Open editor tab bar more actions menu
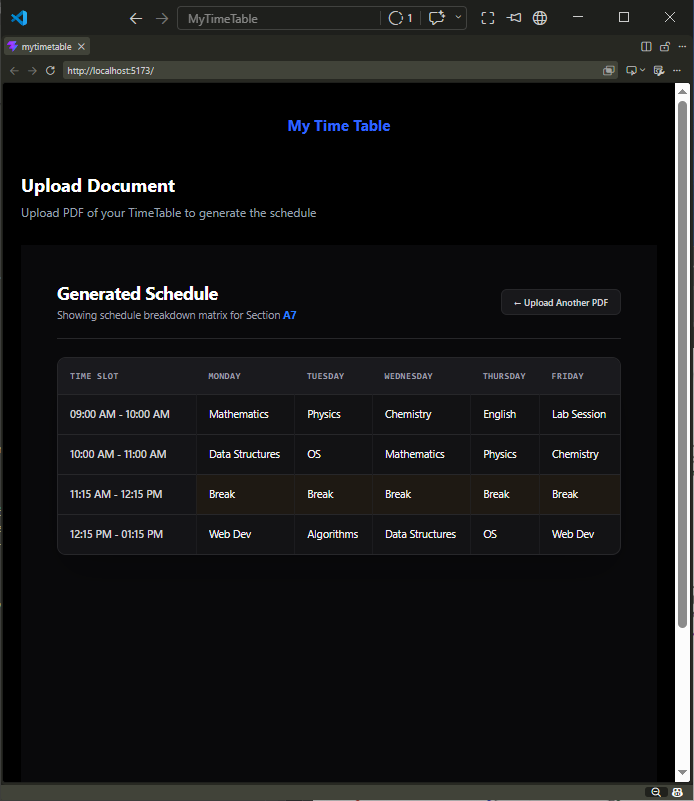Image resolution: width=694 pixels, height=801 pixels. 682,46
